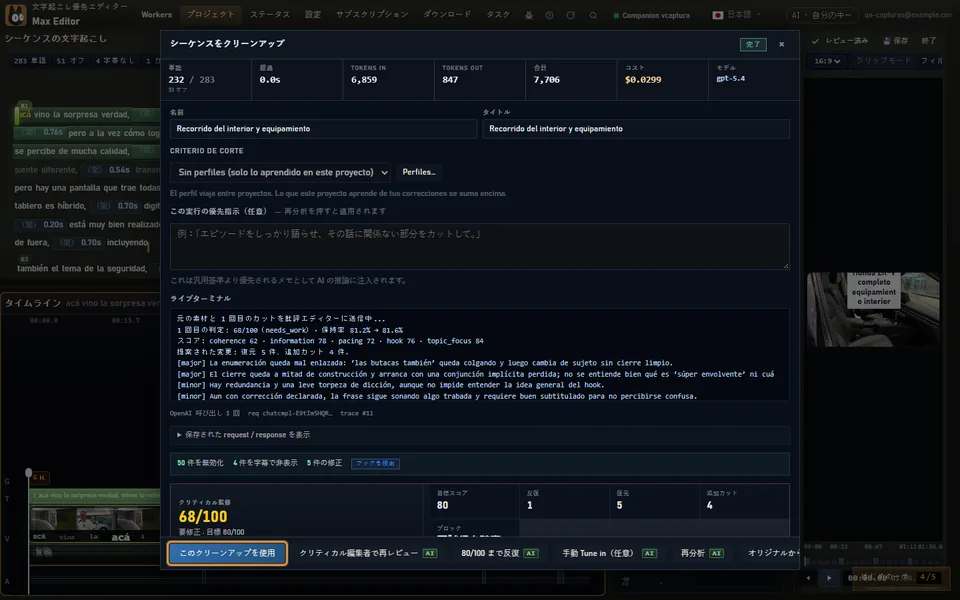Click the 完了 status badge
Screen dimensions: 960x600
point(753,44)
